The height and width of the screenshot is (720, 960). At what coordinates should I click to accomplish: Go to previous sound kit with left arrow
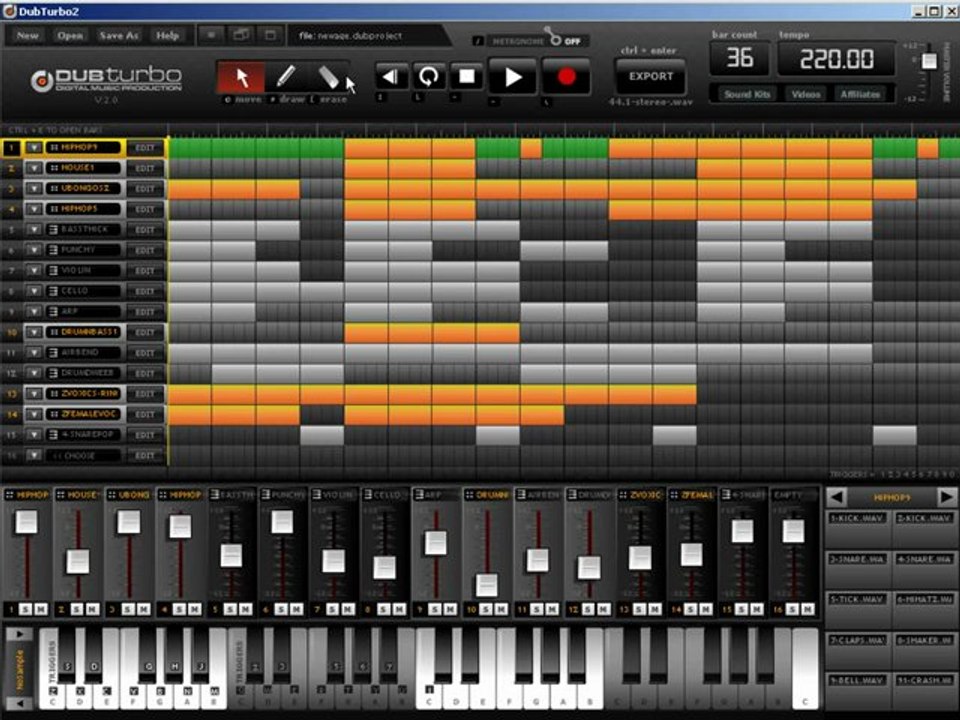tap(837, 497)
